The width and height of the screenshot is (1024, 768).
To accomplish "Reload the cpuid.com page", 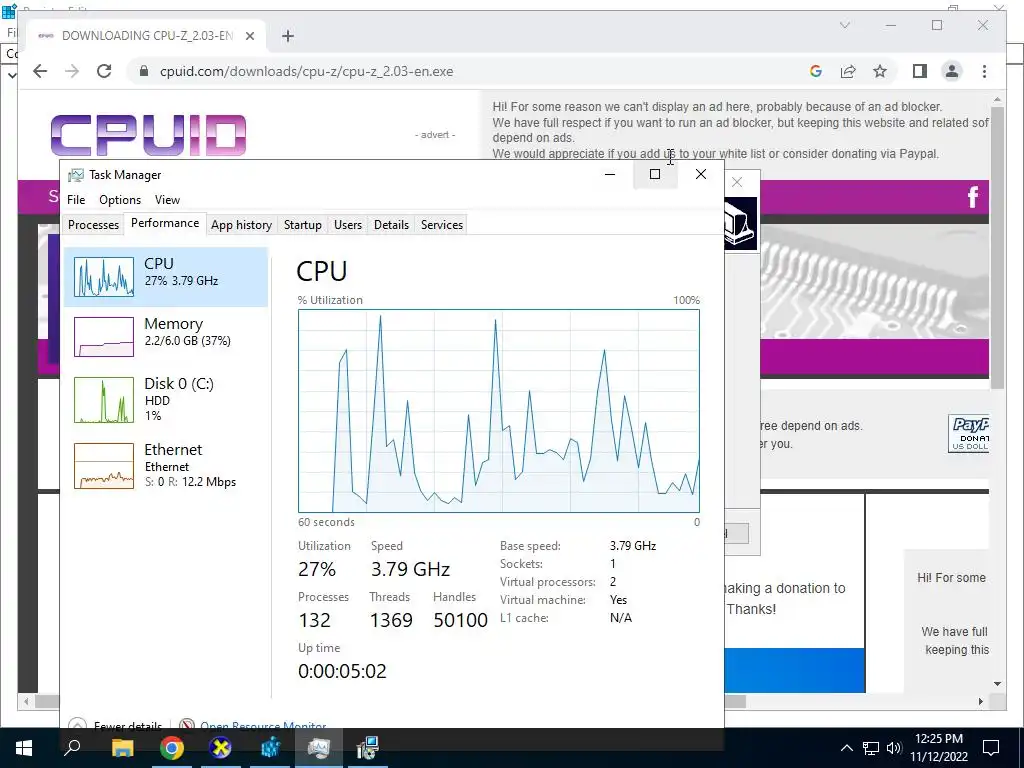I will tap(104, 71).
